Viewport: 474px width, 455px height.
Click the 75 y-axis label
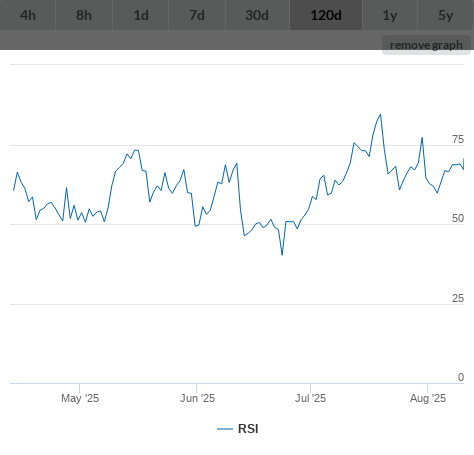[x=458, y=139]
